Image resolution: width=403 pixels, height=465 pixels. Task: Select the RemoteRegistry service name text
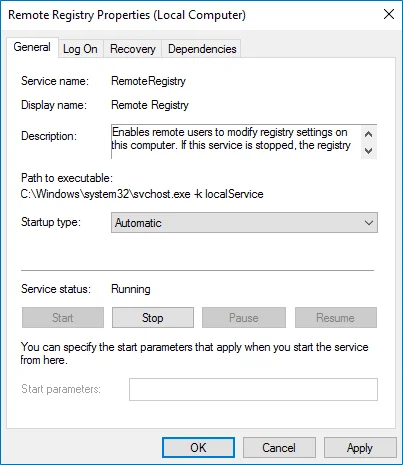pyautogui.click(x=148, y=81)
